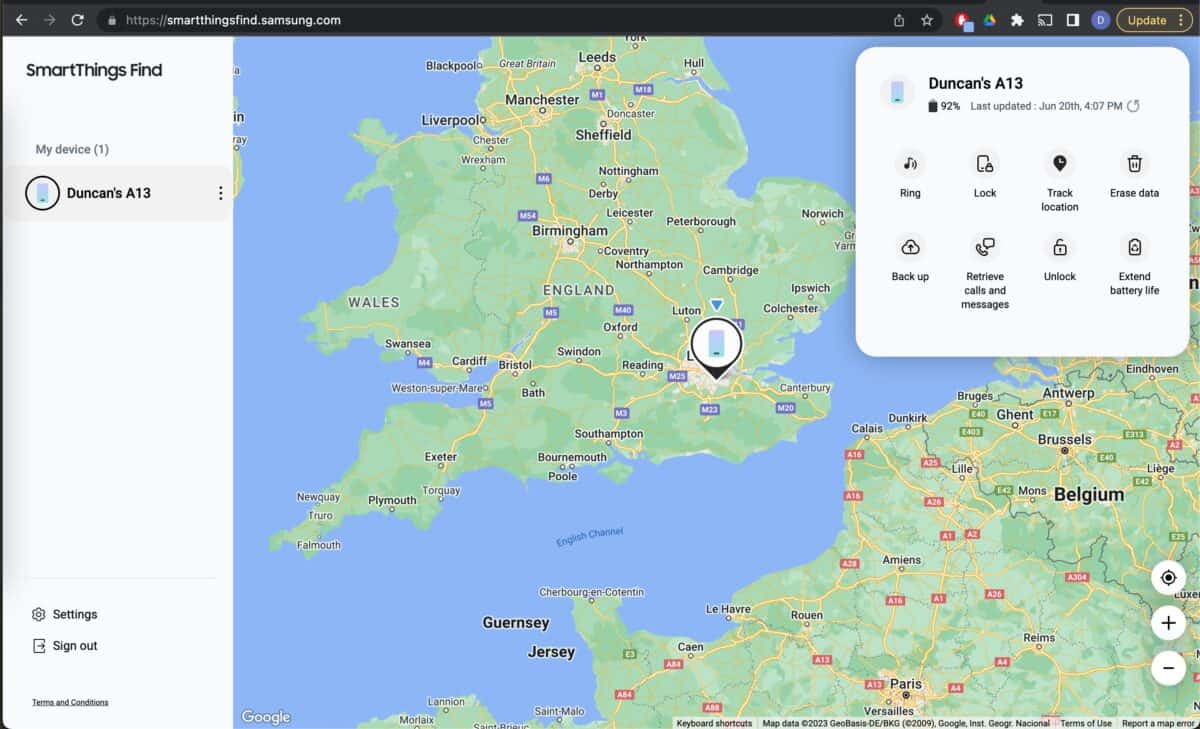The width and height of the screenshot is (1200, 729).
Task: Click the Southampton map label
Action: coord(609,434)
